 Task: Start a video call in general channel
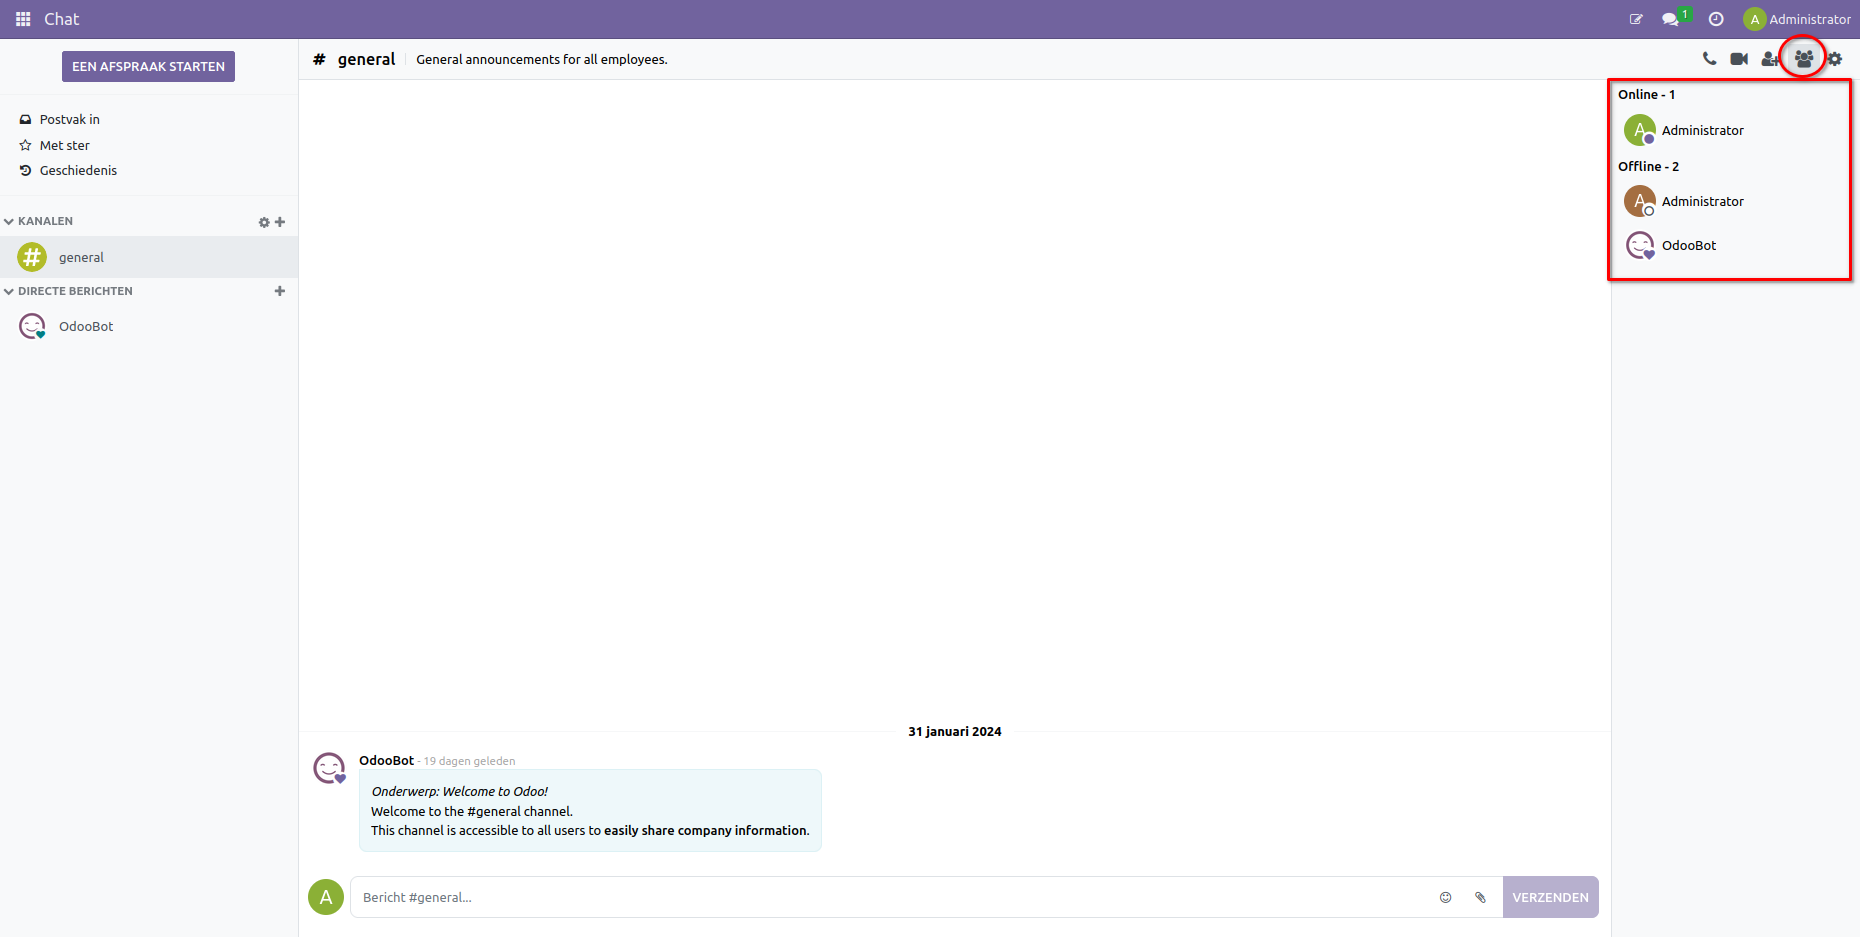coord(1740,58)
